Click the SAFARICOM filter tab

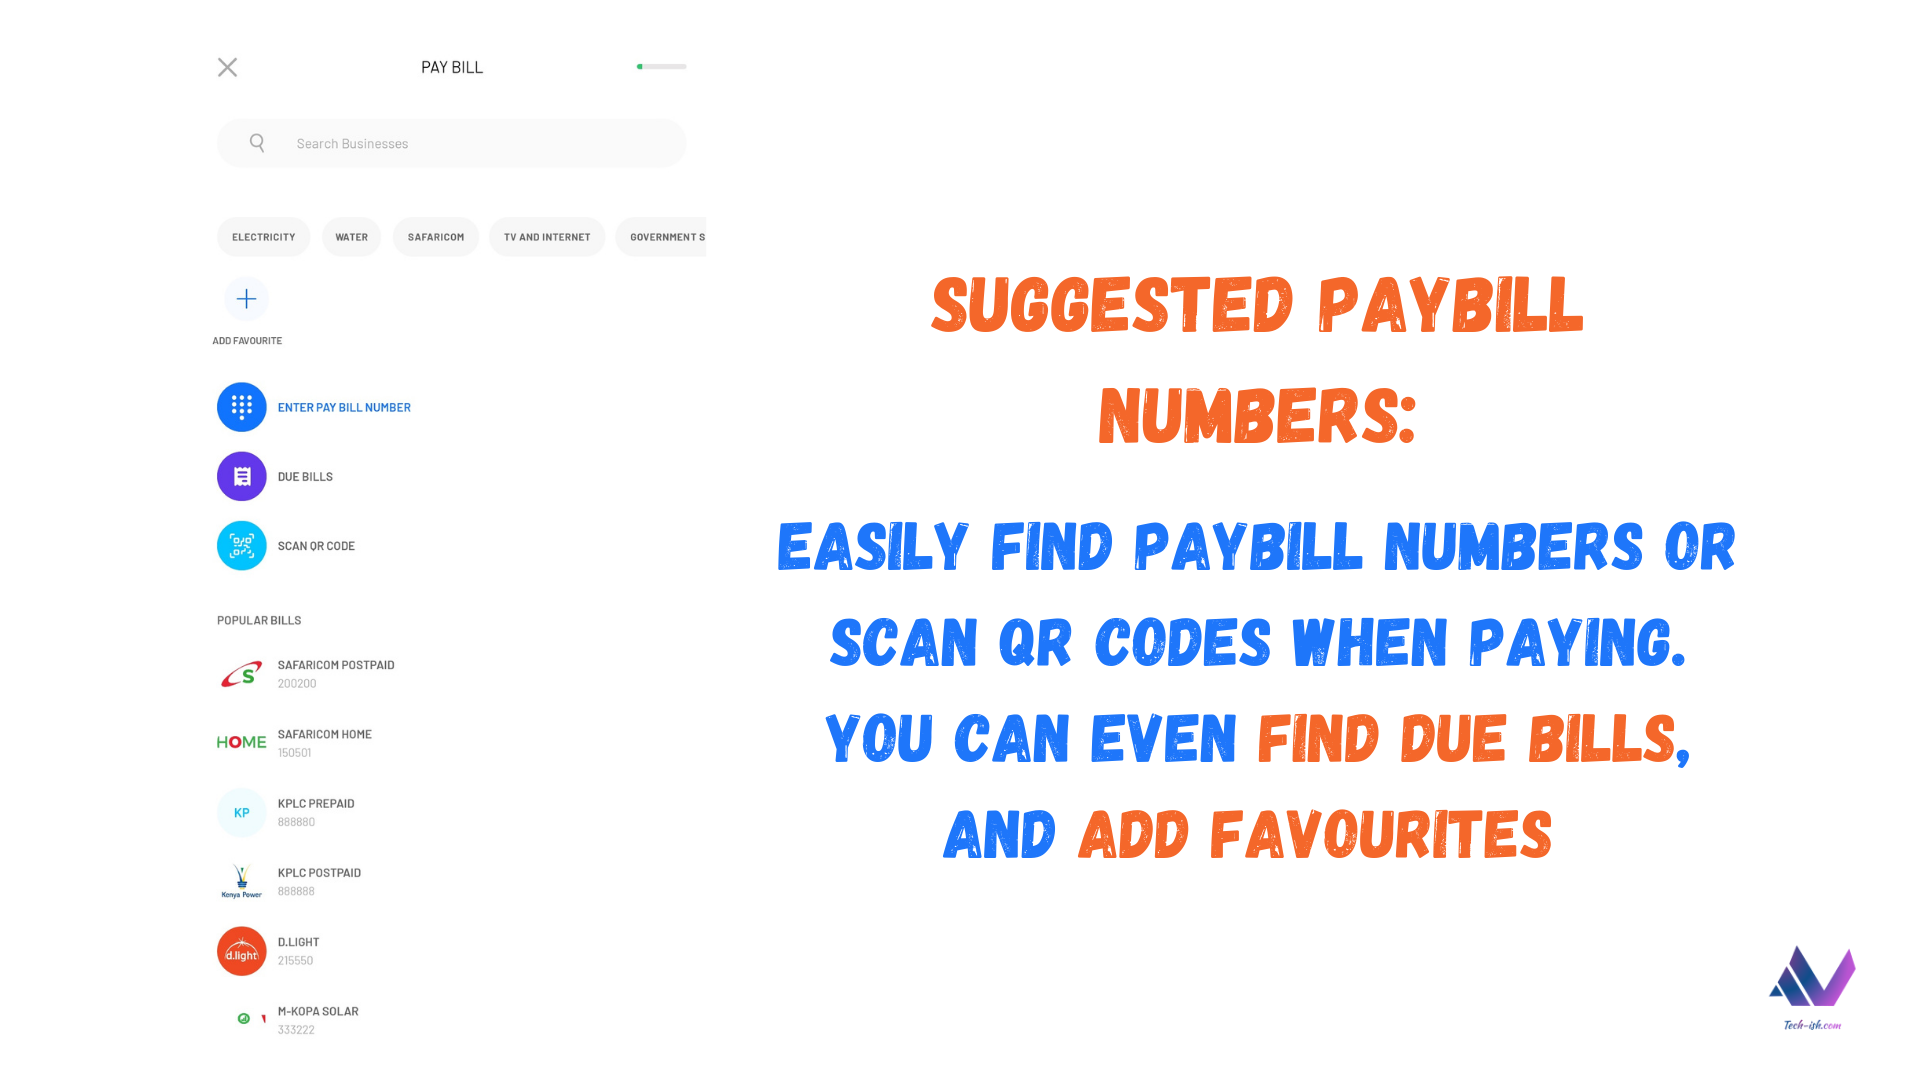click(x=435, y=236)
